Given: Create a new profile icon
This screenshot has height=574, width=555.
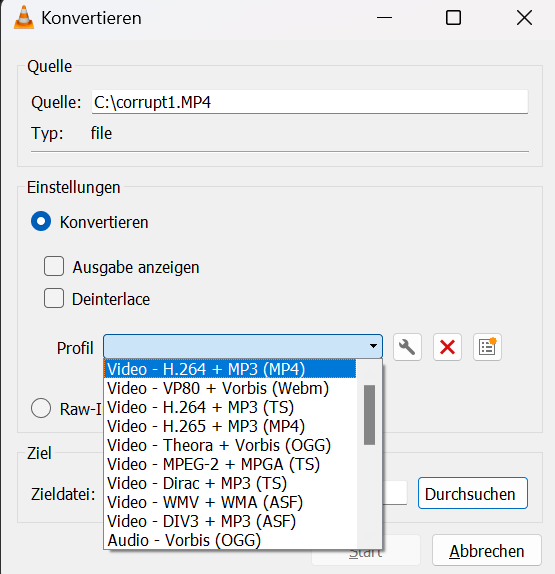Looking at the screenshot, I should 487,347.
